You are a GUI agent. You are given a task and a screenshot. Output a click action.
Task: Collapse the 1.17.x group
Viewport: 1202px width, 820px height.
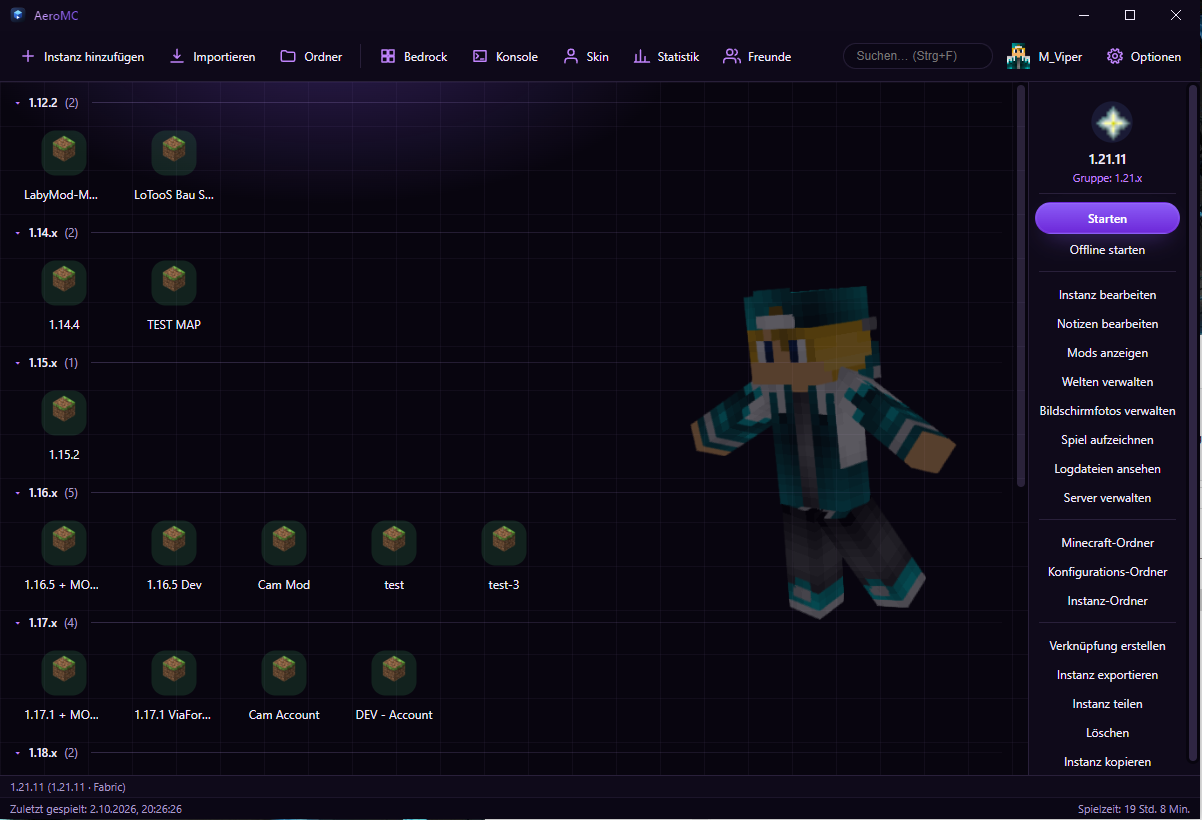tap(18, 623)
